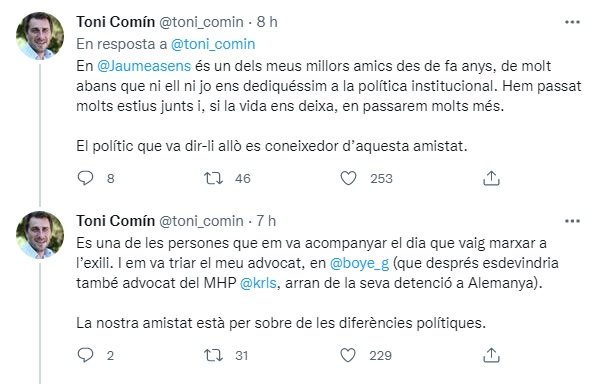Image resolution: width=598 pixels, height=387 pixels.
Task: Open more options menu on the second tweet
Action: (x=572, y=221)
